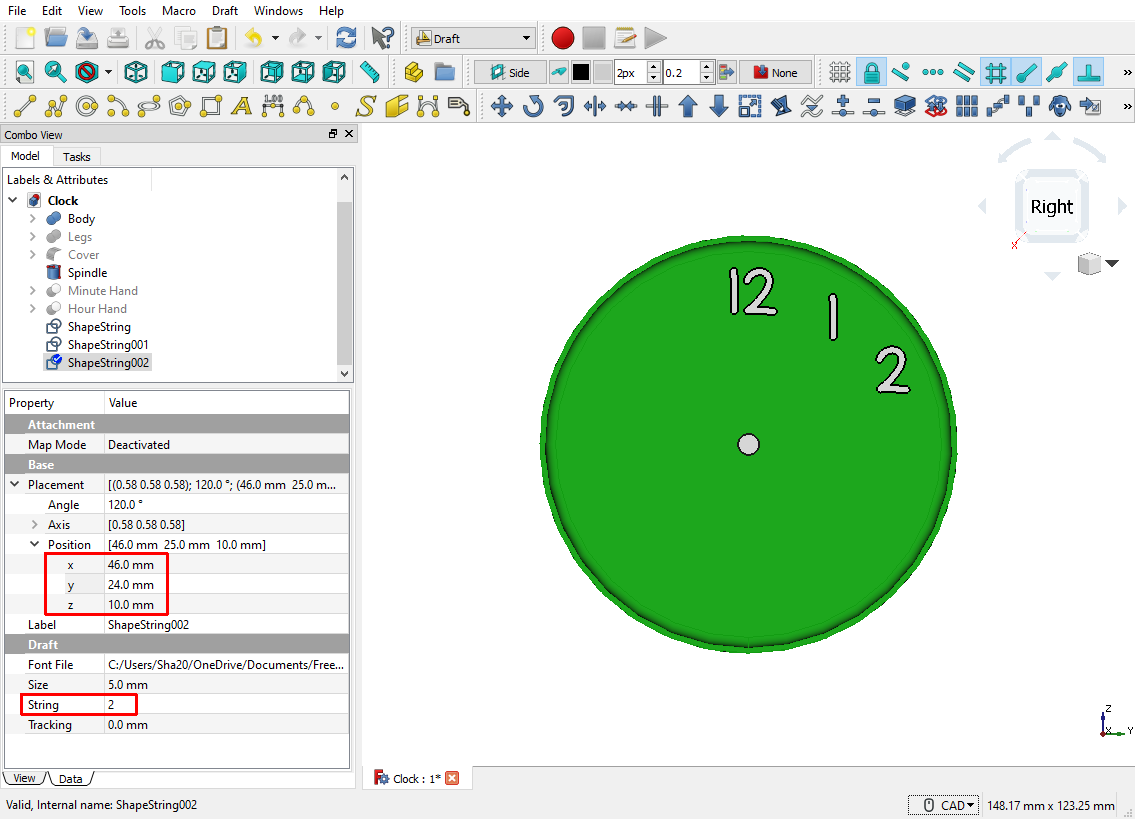Open the Draft menu

click(x=225, y=10)
